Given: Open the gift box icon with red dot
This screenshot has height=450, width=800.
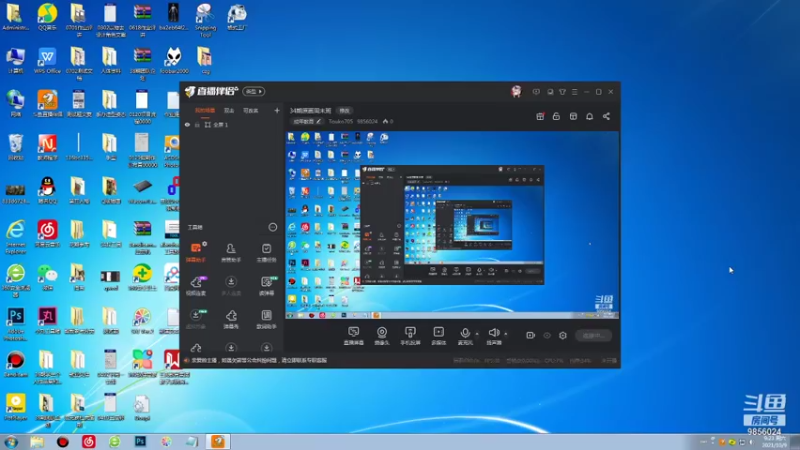Looking at the screenshot, I should 540,116.
